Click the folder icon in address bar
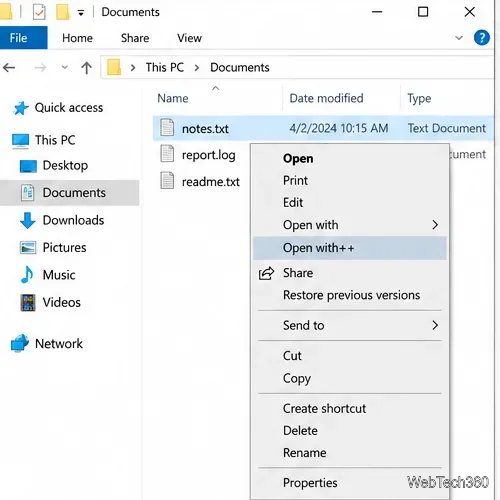 [114, 67]
